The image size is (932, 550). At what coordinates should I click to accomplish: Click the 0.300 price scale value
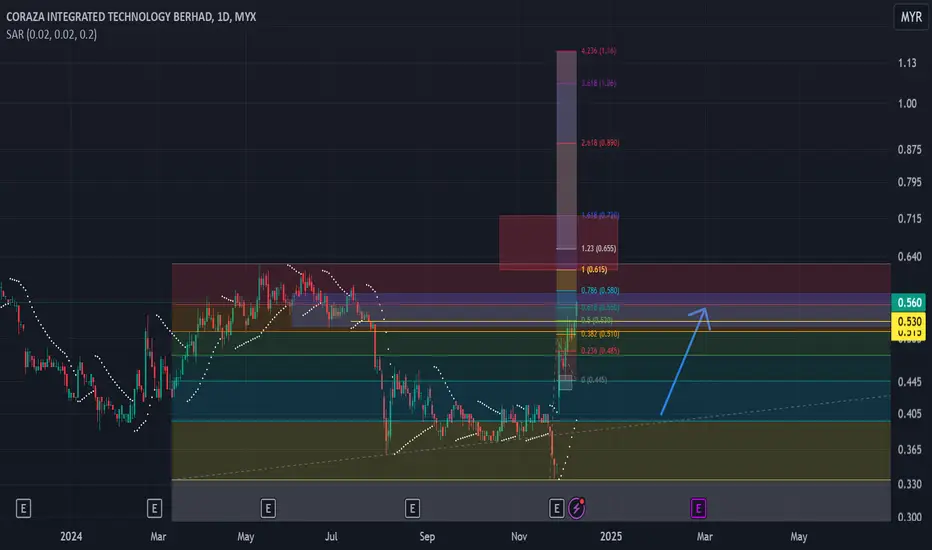click(x=909, y=517)
